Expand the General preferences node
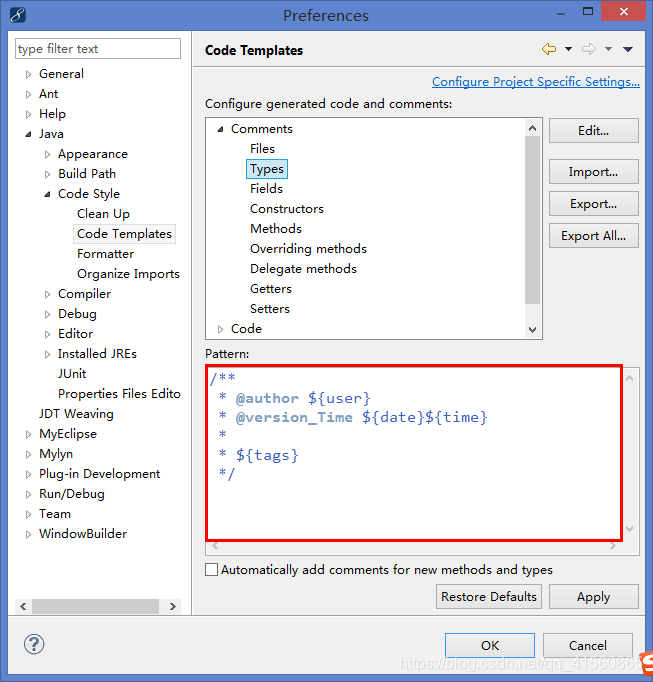 (28, 74)
